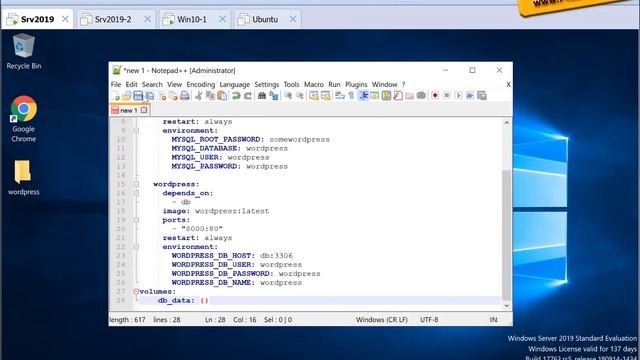The image size is (640, 360).
Task: Open Find with the binoculars icon
Action: coord(262,96)
